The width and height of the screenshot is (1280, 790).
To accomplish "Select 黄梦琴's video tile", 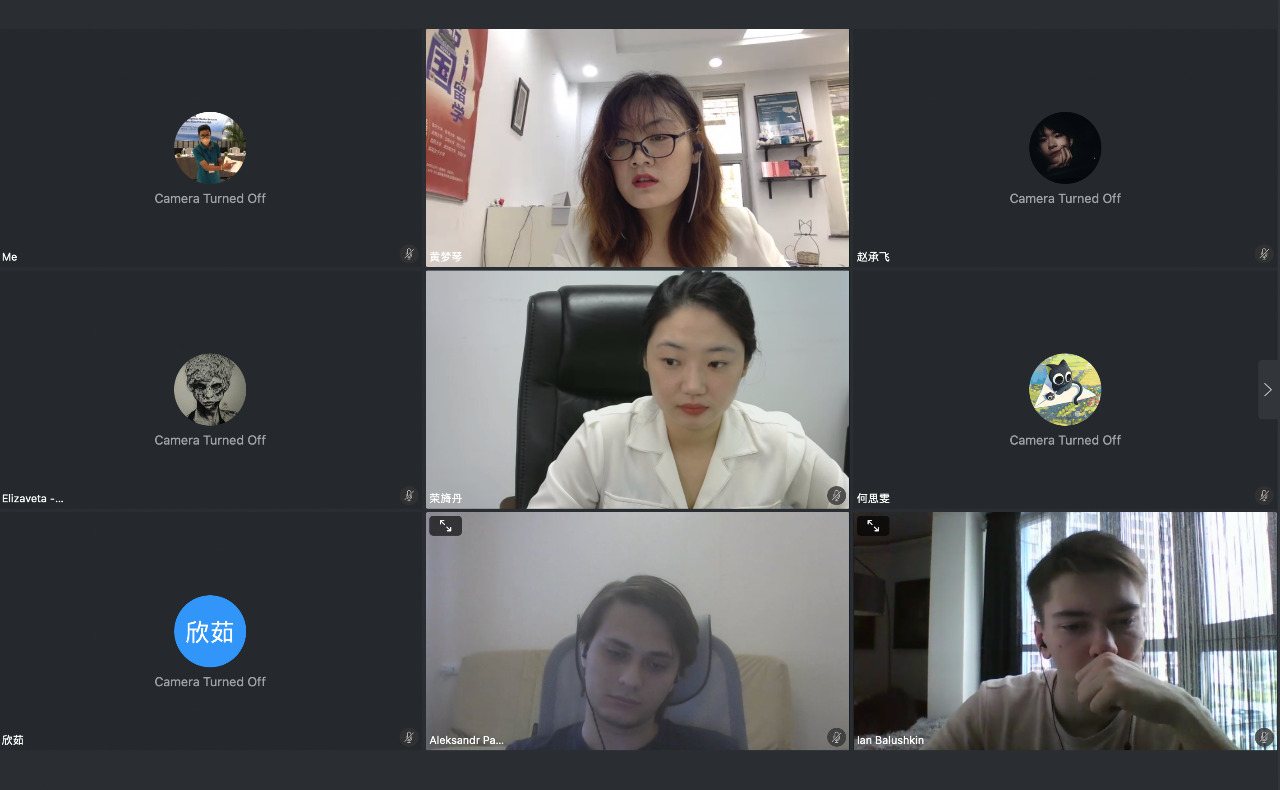I will [x=637, y=148].
